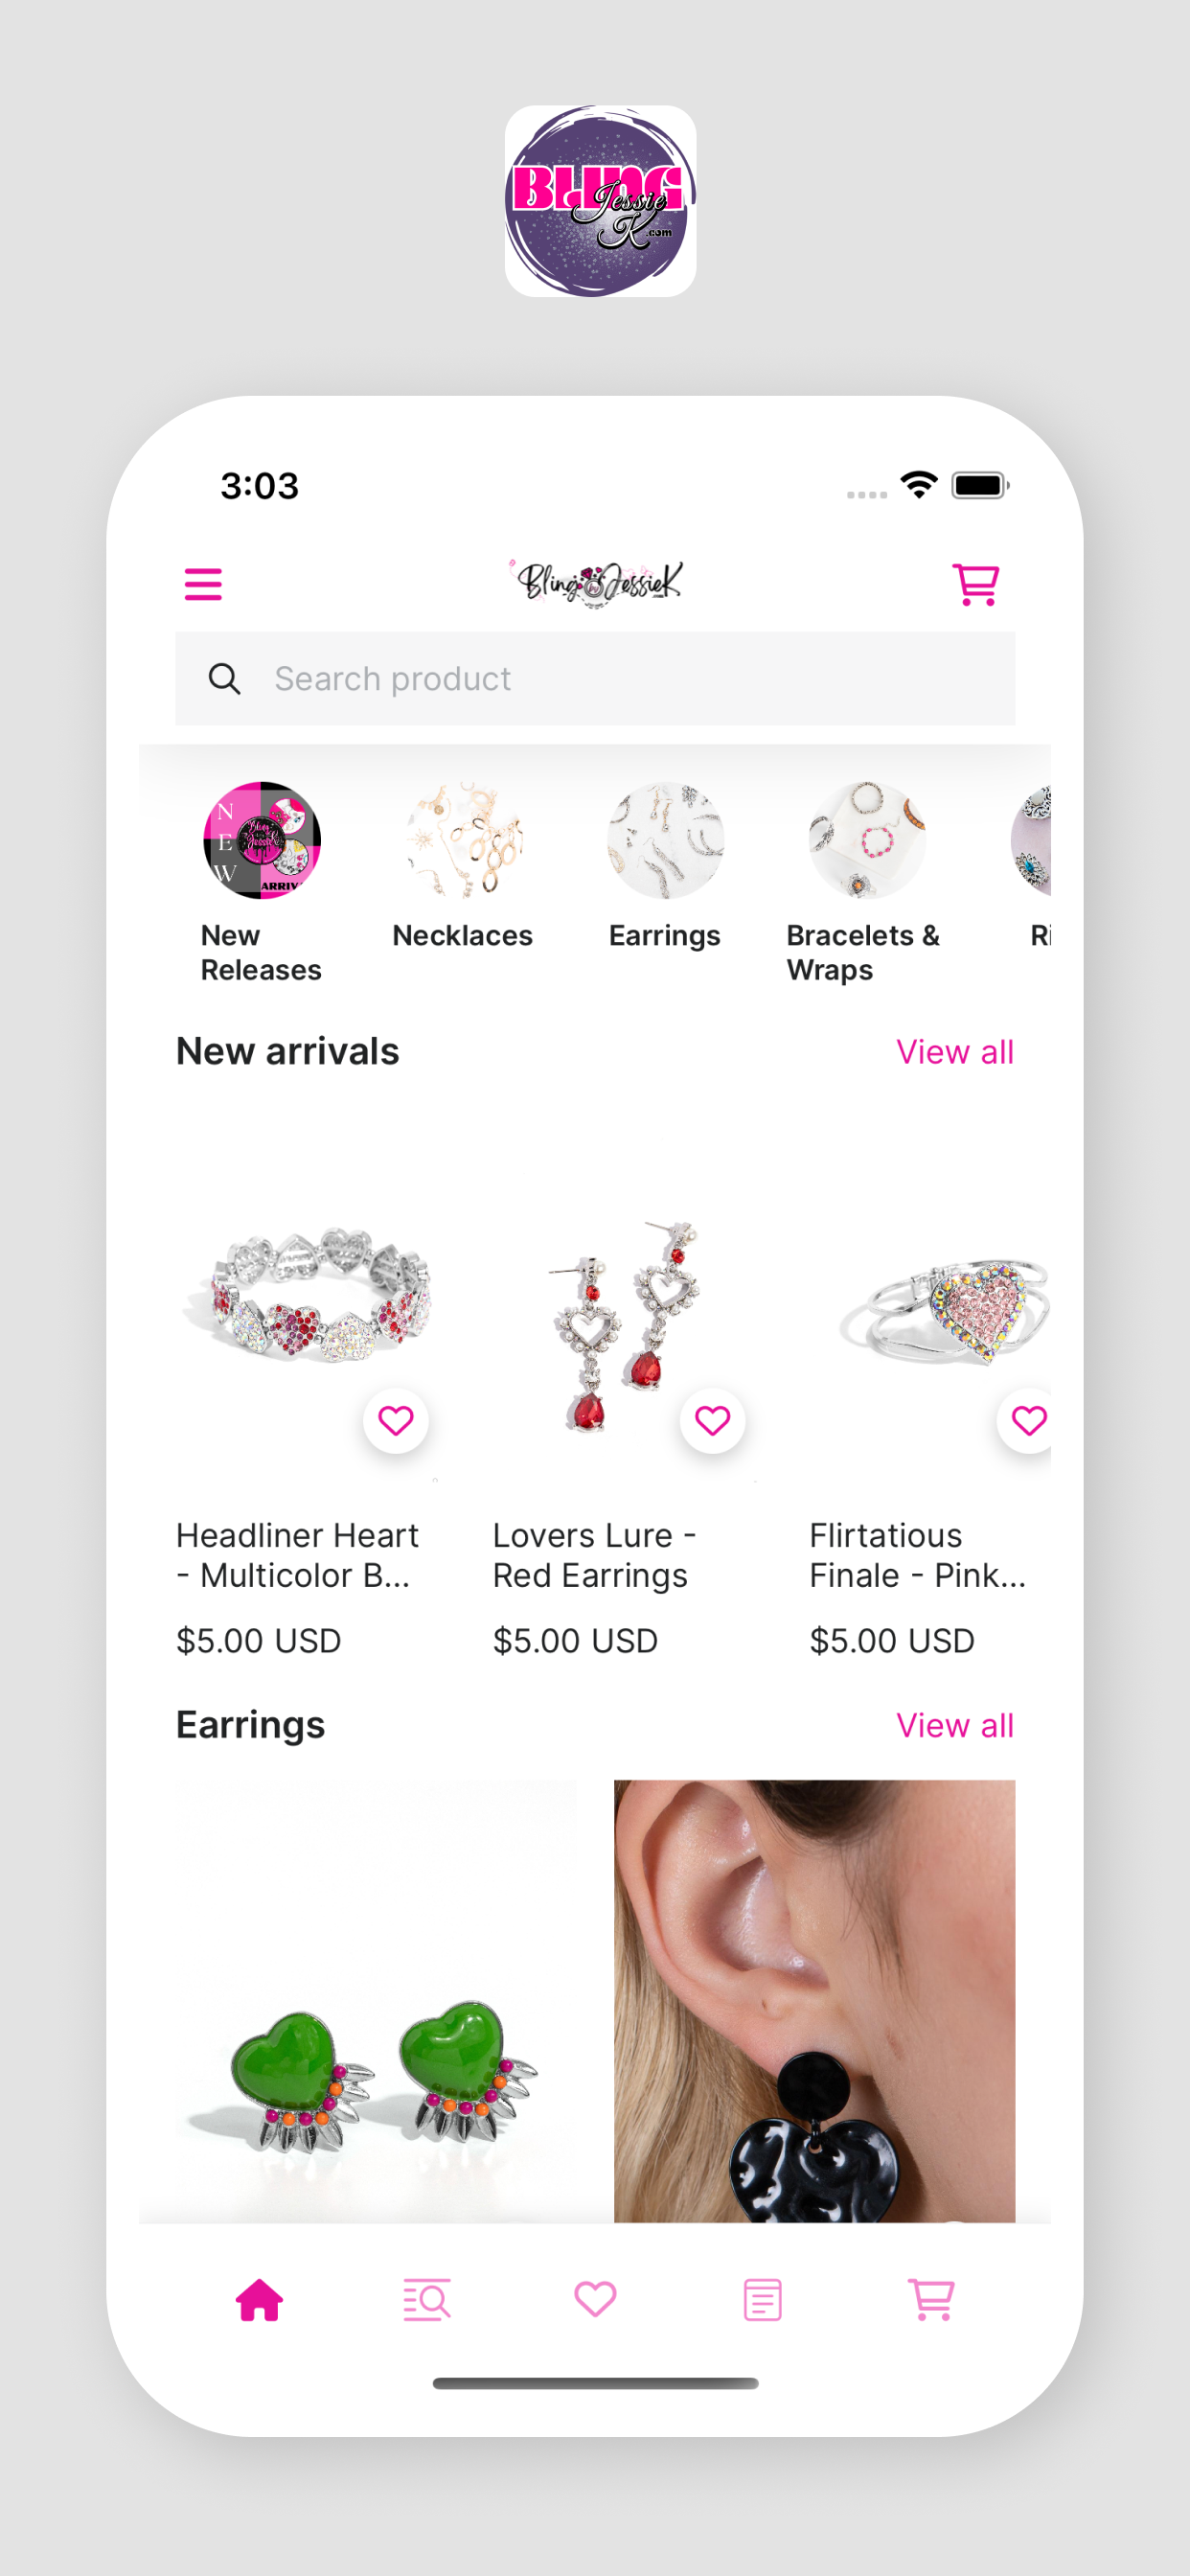The width and height of the screenshot is (1190, 2576).
Task: Open the orders list bottom tab
Action: tap(763, 2299)
